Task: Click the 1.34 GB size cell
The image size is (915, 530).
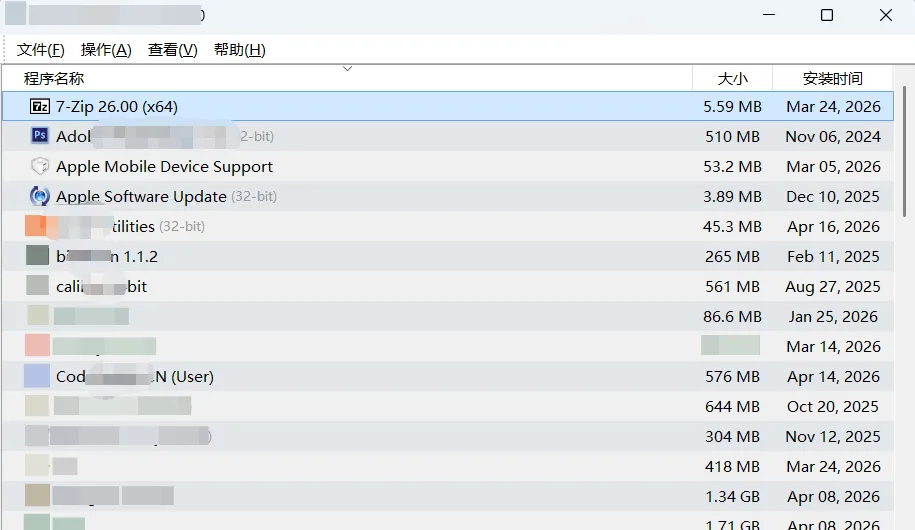Action: pos(732,497)
